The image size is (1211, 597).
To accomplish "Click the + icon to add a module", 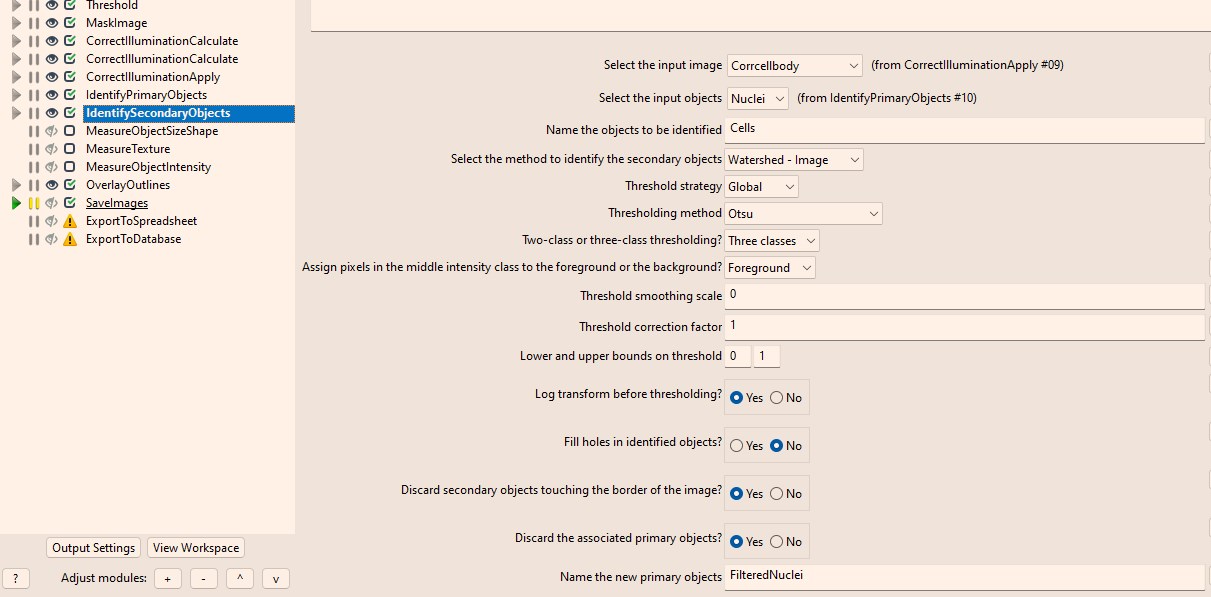I will 167,578.
